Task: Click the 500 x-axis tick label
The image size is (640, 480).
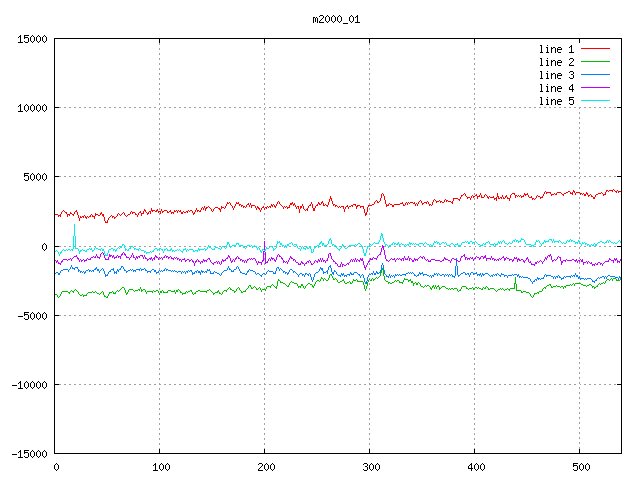Action: [x=579, y=467]
